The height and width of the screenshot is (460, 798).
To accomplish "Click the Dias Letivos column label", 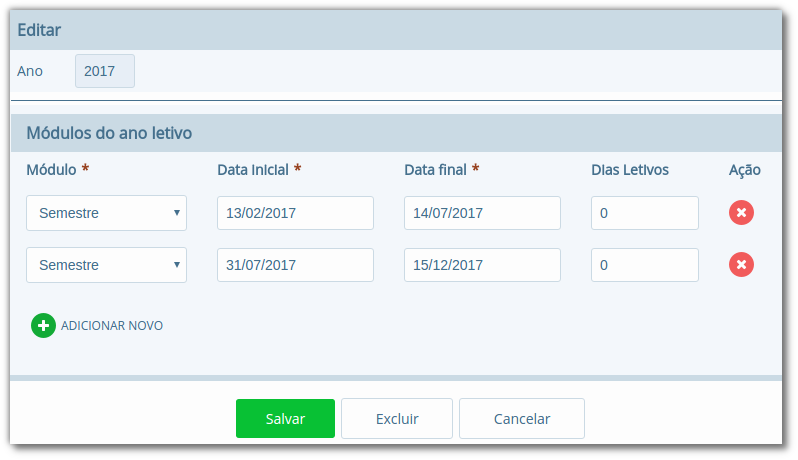I will point(630,170).
